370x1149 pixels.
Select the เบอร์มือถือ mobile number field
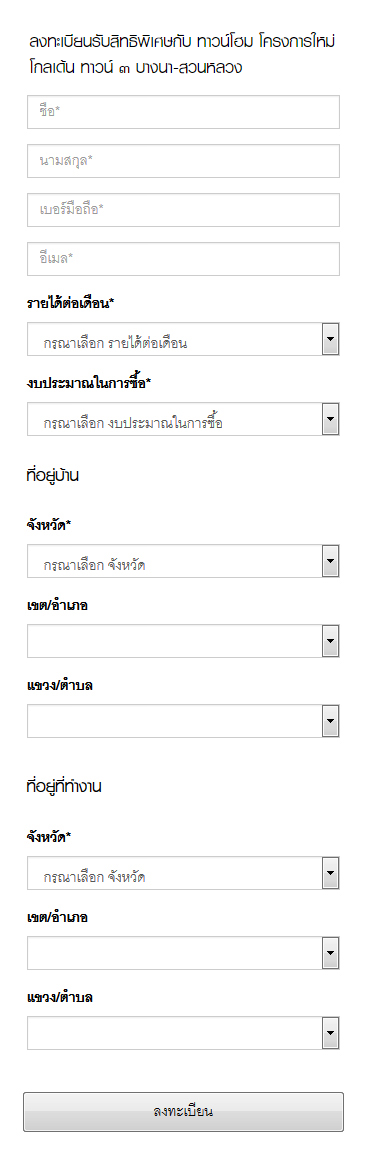[x=183, y=210]
